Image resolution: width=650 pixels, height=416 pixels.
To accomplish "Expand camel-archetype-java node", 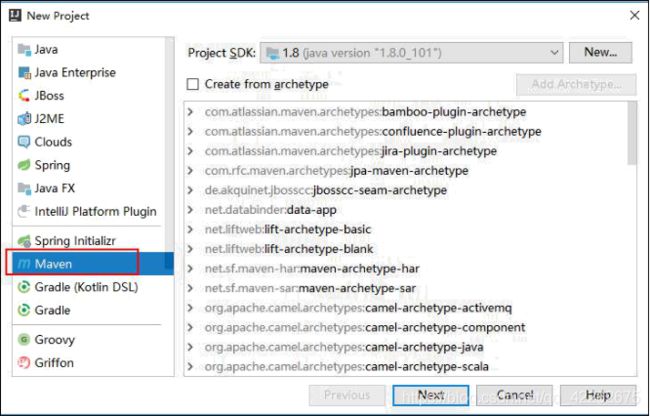I will [x=190, y=347].
